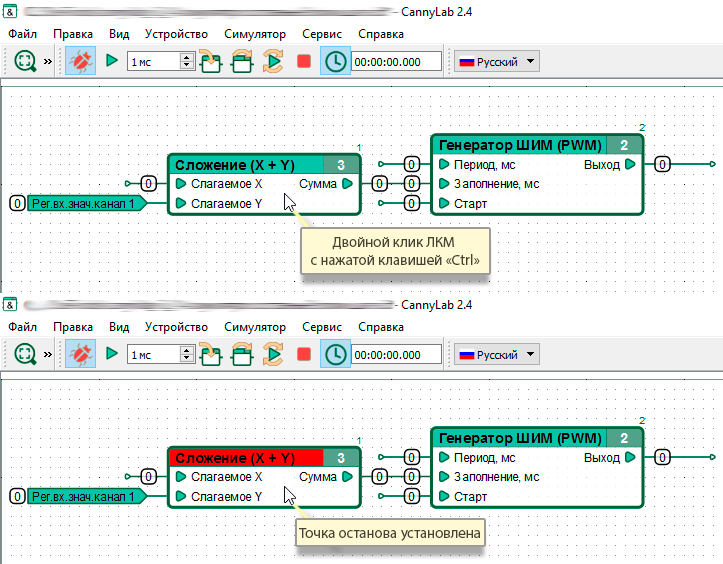Click zoom-to-fit magnifier icon in red-header window
The width and height of the screenshot is (723, 564).
[x=25, y=354]
